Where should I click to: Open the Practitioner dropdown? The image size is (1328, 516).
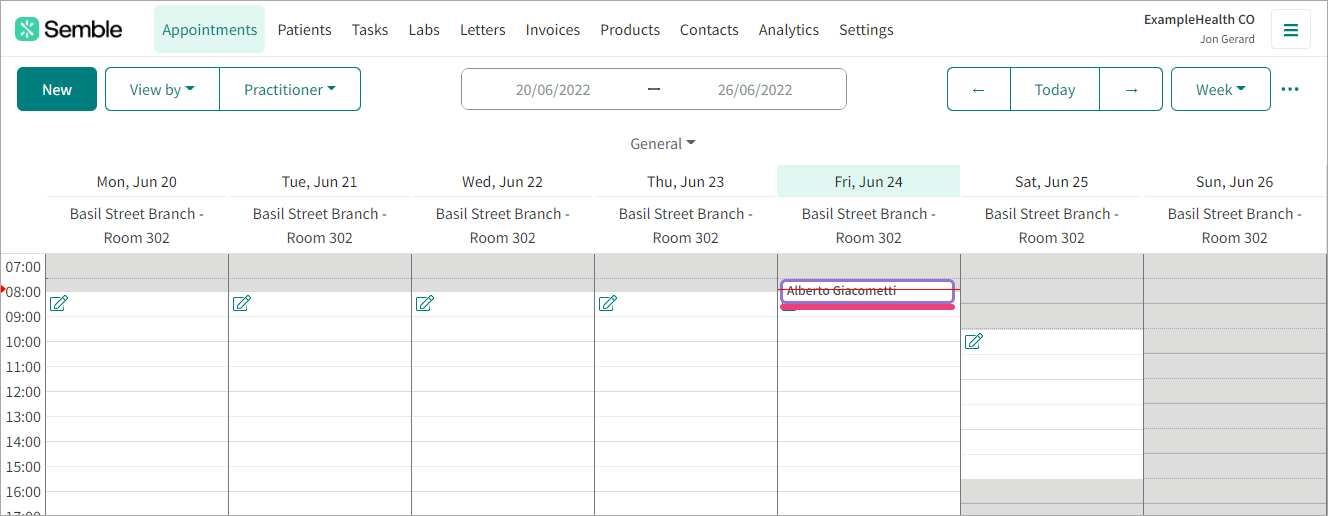(290, 89)
